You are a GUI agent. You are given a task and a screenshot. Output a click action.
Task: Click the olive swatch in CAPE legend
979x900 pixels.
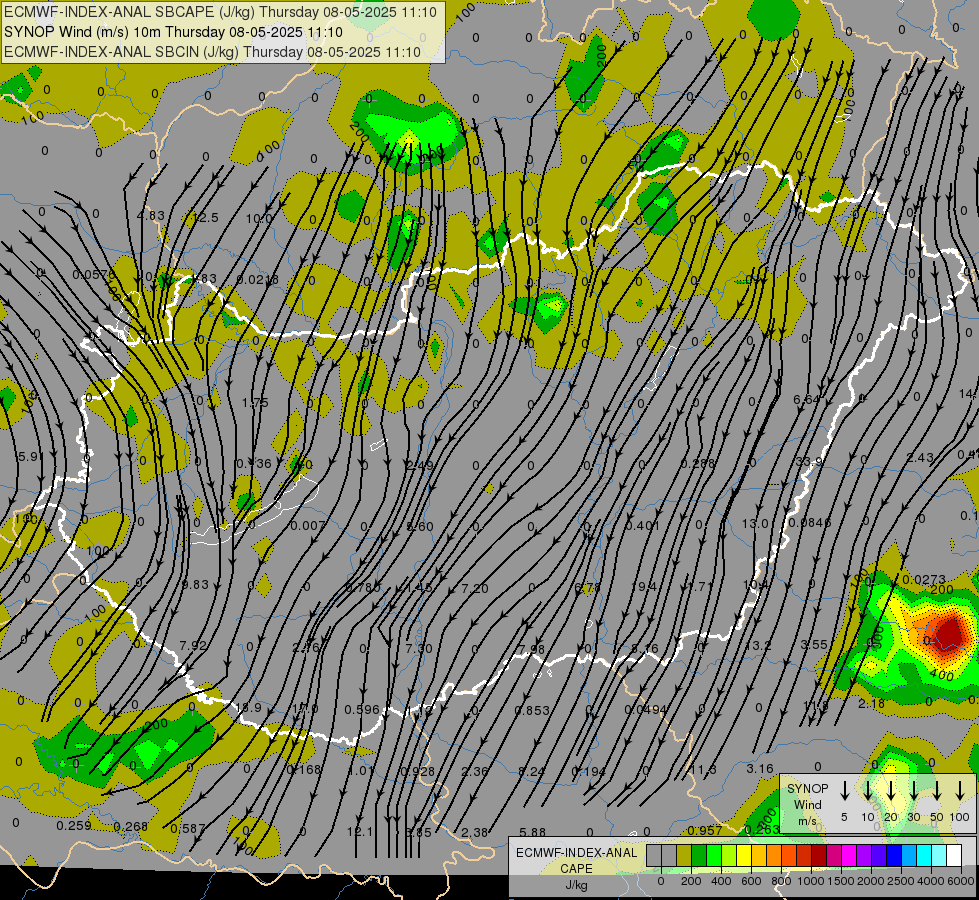pyautogui.click(x=684, y=856)
